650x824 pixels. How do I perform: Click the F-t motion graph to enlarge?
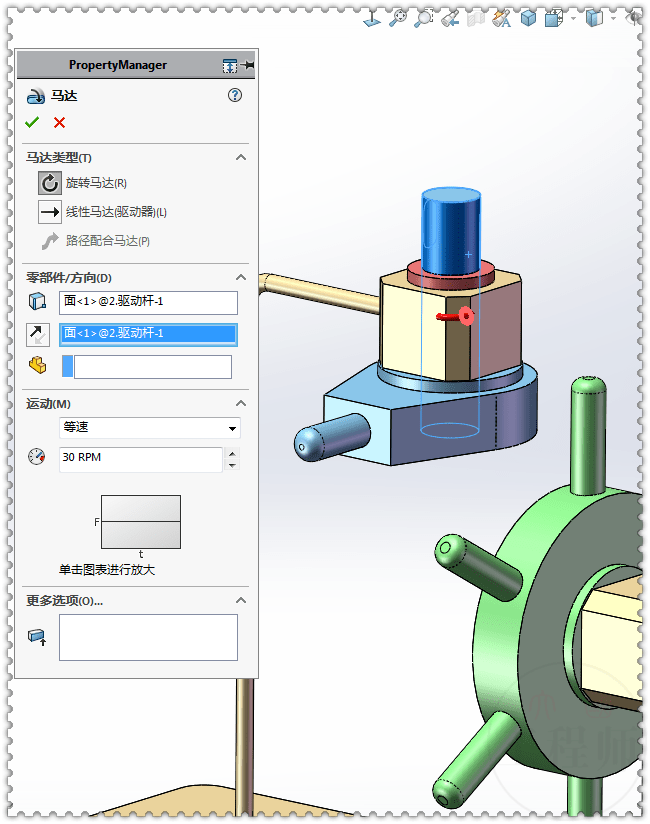[x=141, y=522]
